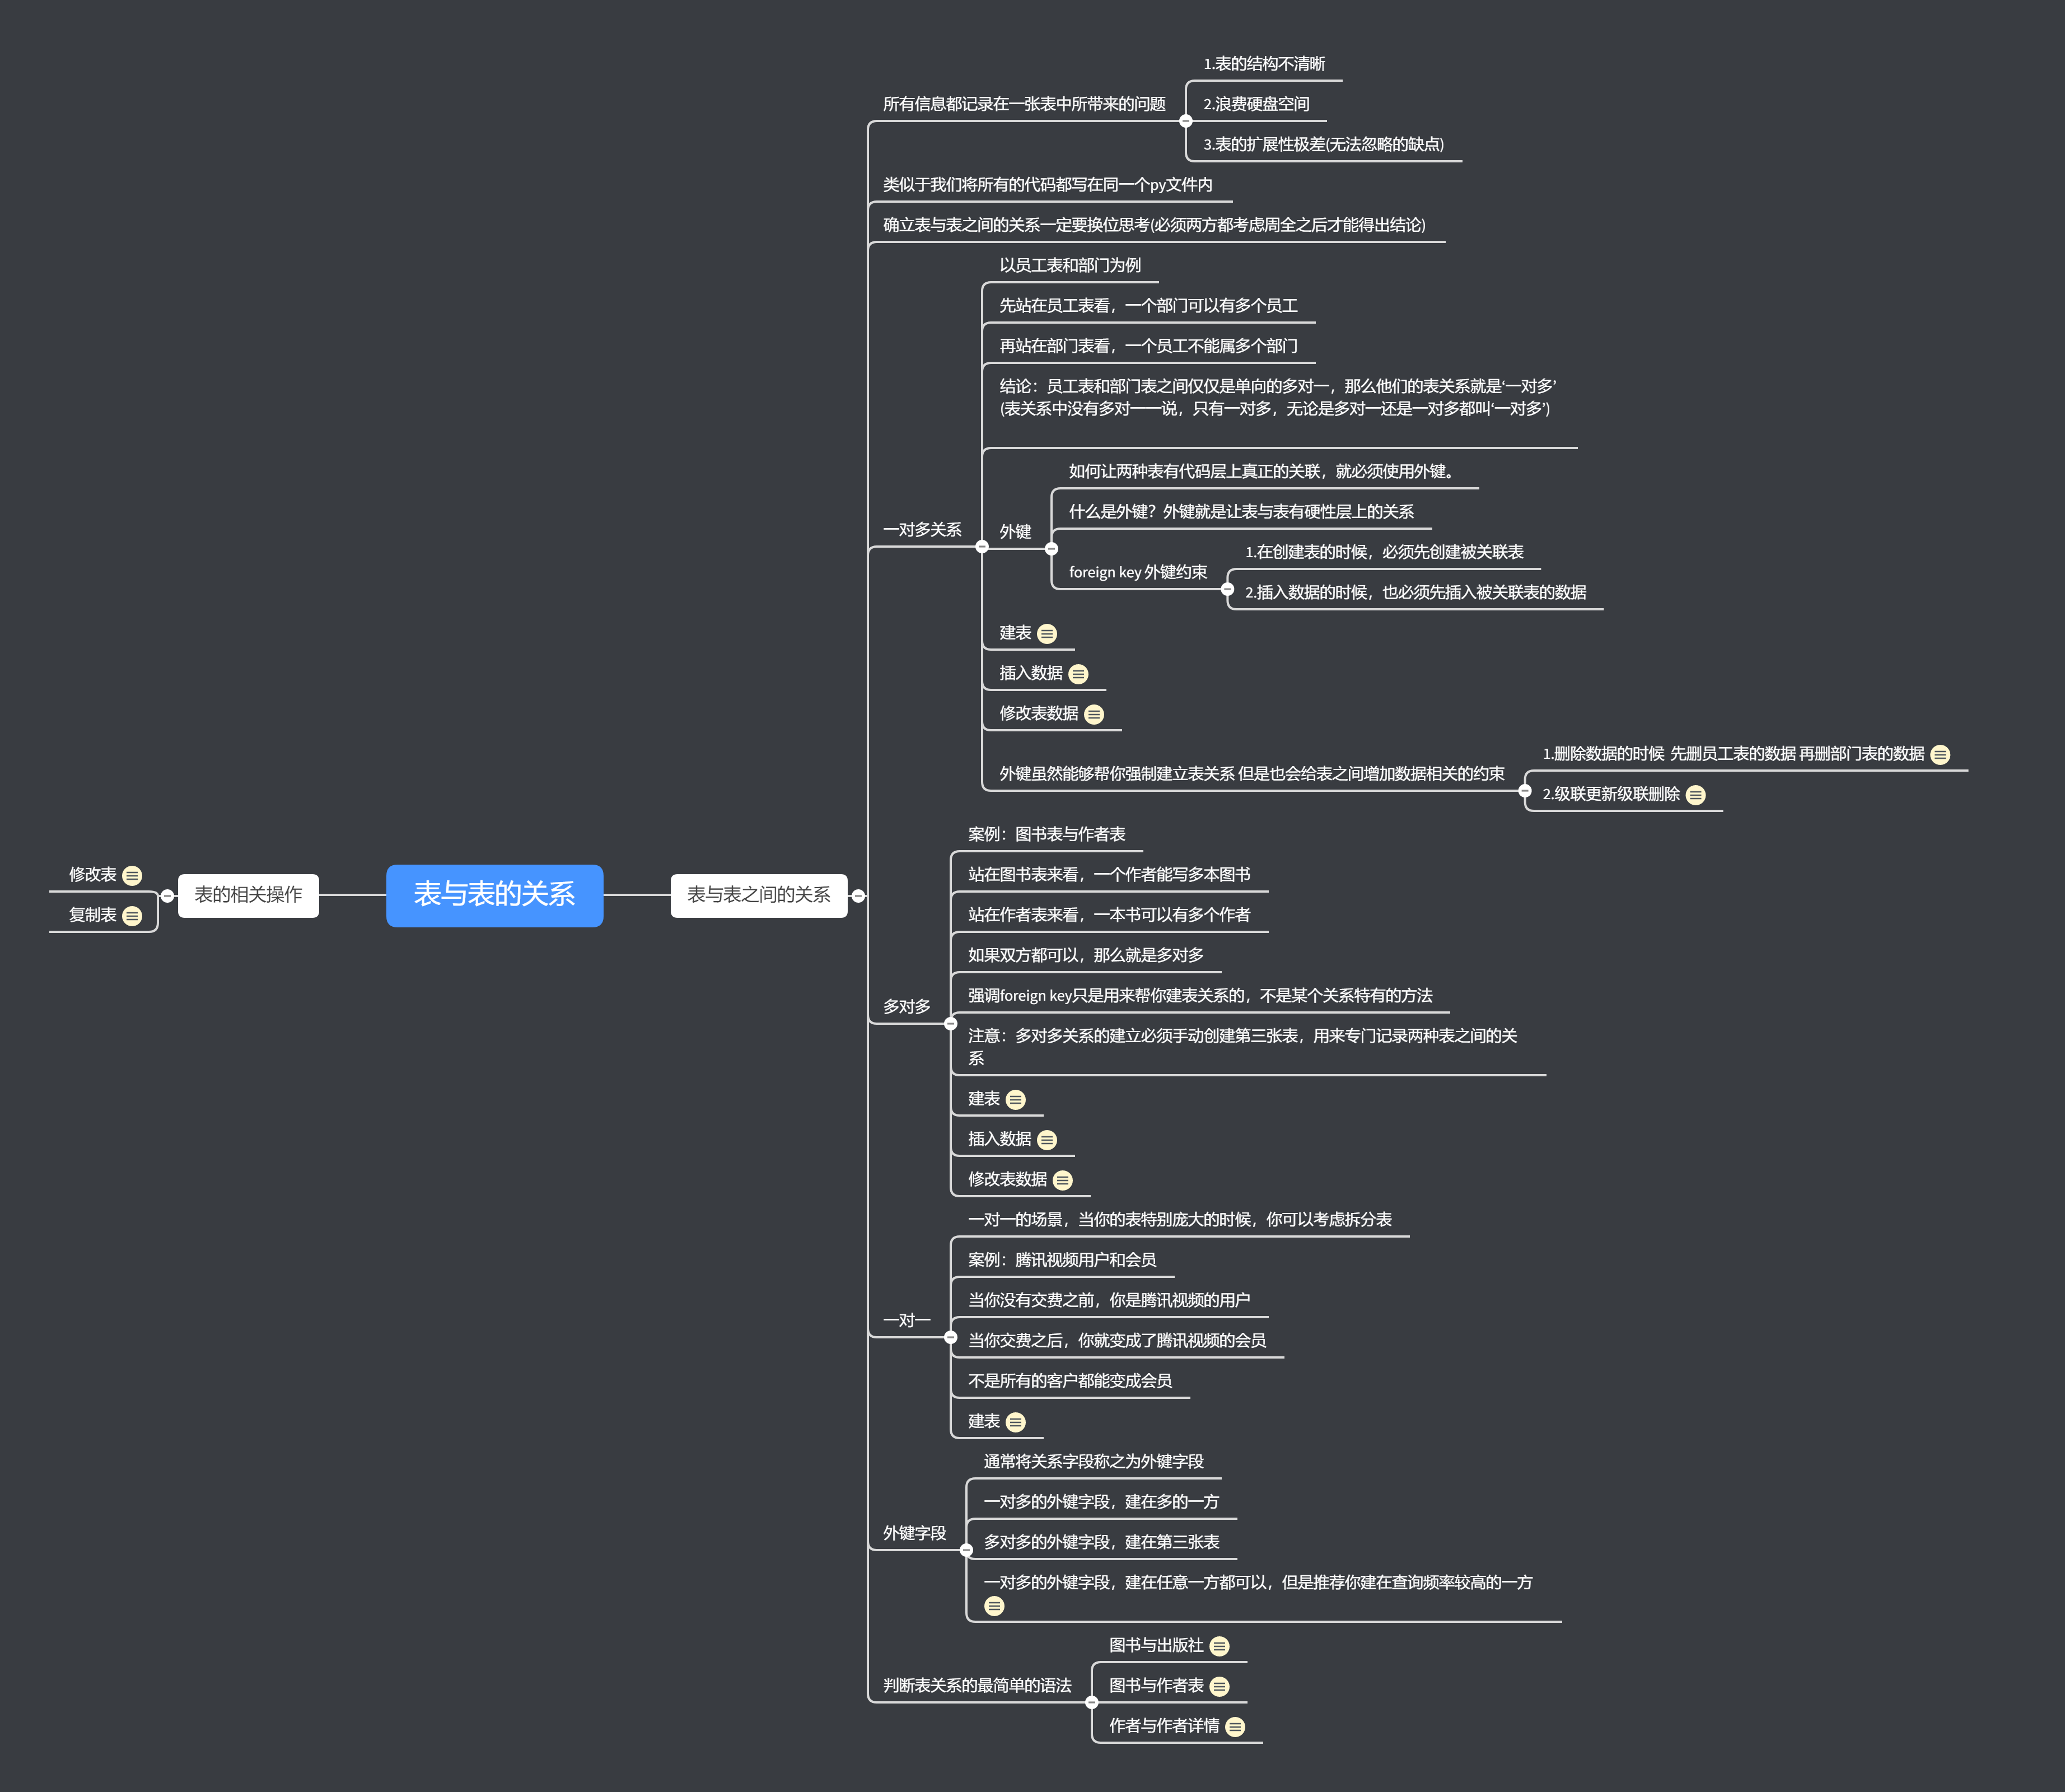Viewport: 2065px width, 1792px height.
Task: Open note icon beside 2.级联更新级联删除
Action: 1696,795
